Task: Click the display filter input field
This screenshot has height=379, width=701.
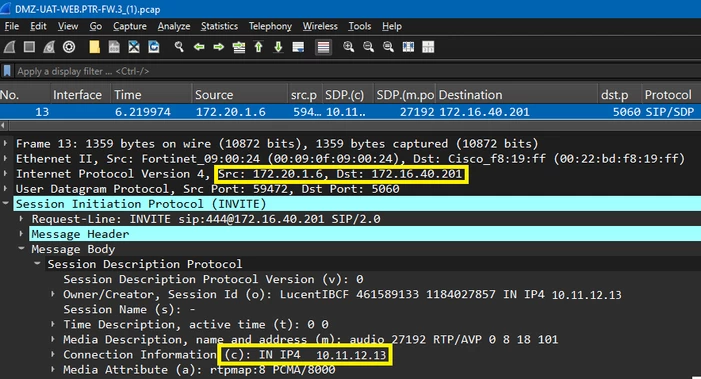Action: [358, 71]
